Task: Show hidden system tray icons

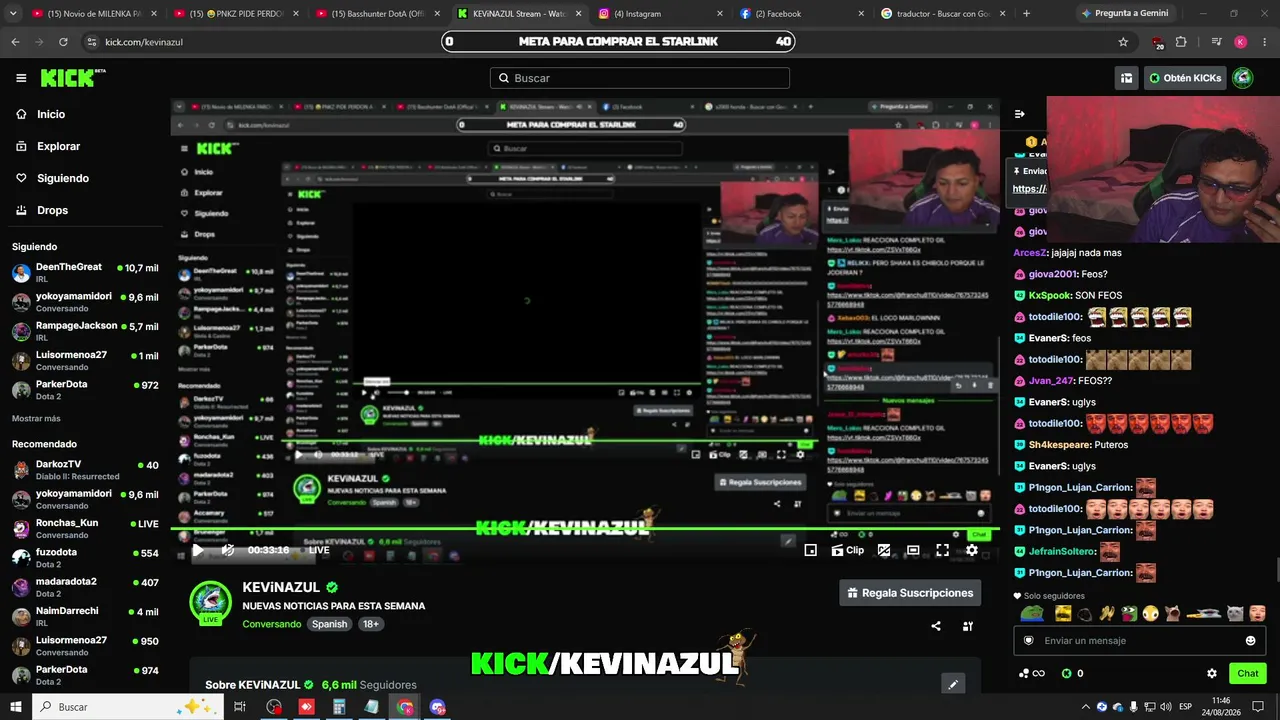Action: coord(1086,707)
